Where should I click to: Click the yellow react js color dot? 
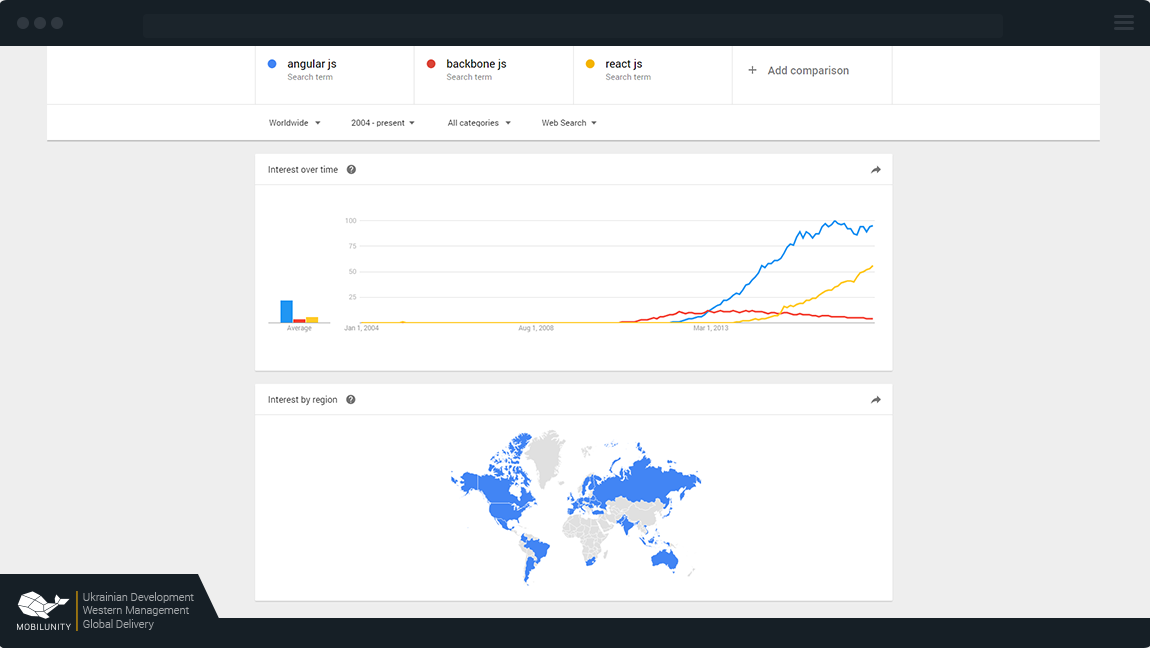[590, 64]
